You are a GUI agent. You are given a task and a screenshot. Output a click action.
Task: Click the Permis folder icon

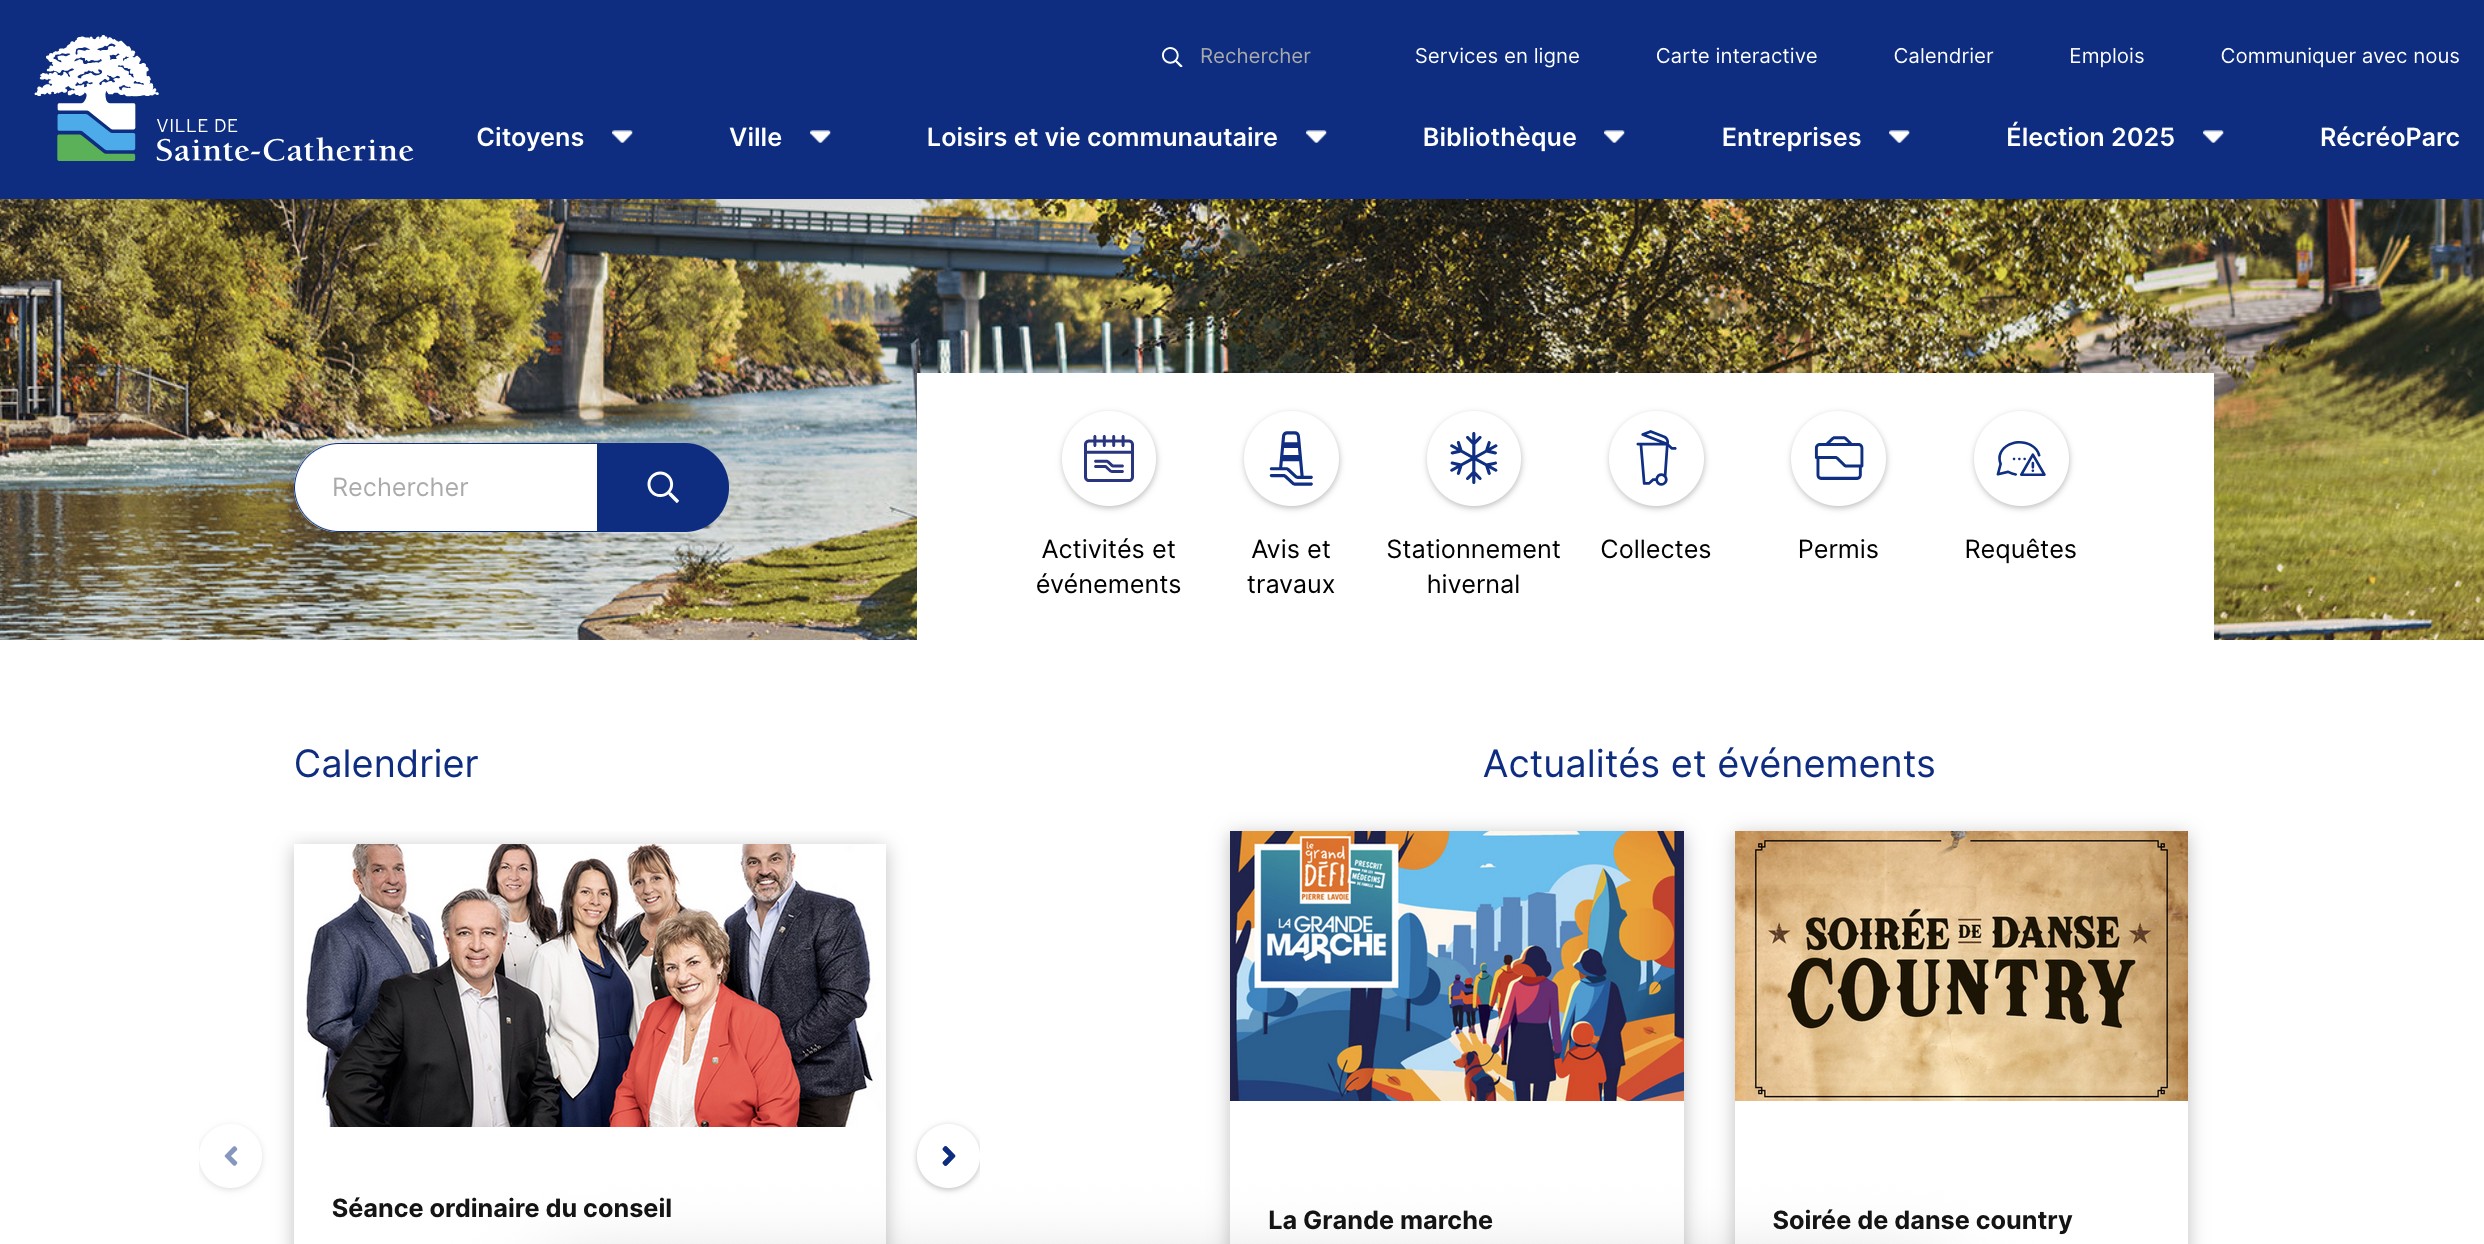[1838, 460]
